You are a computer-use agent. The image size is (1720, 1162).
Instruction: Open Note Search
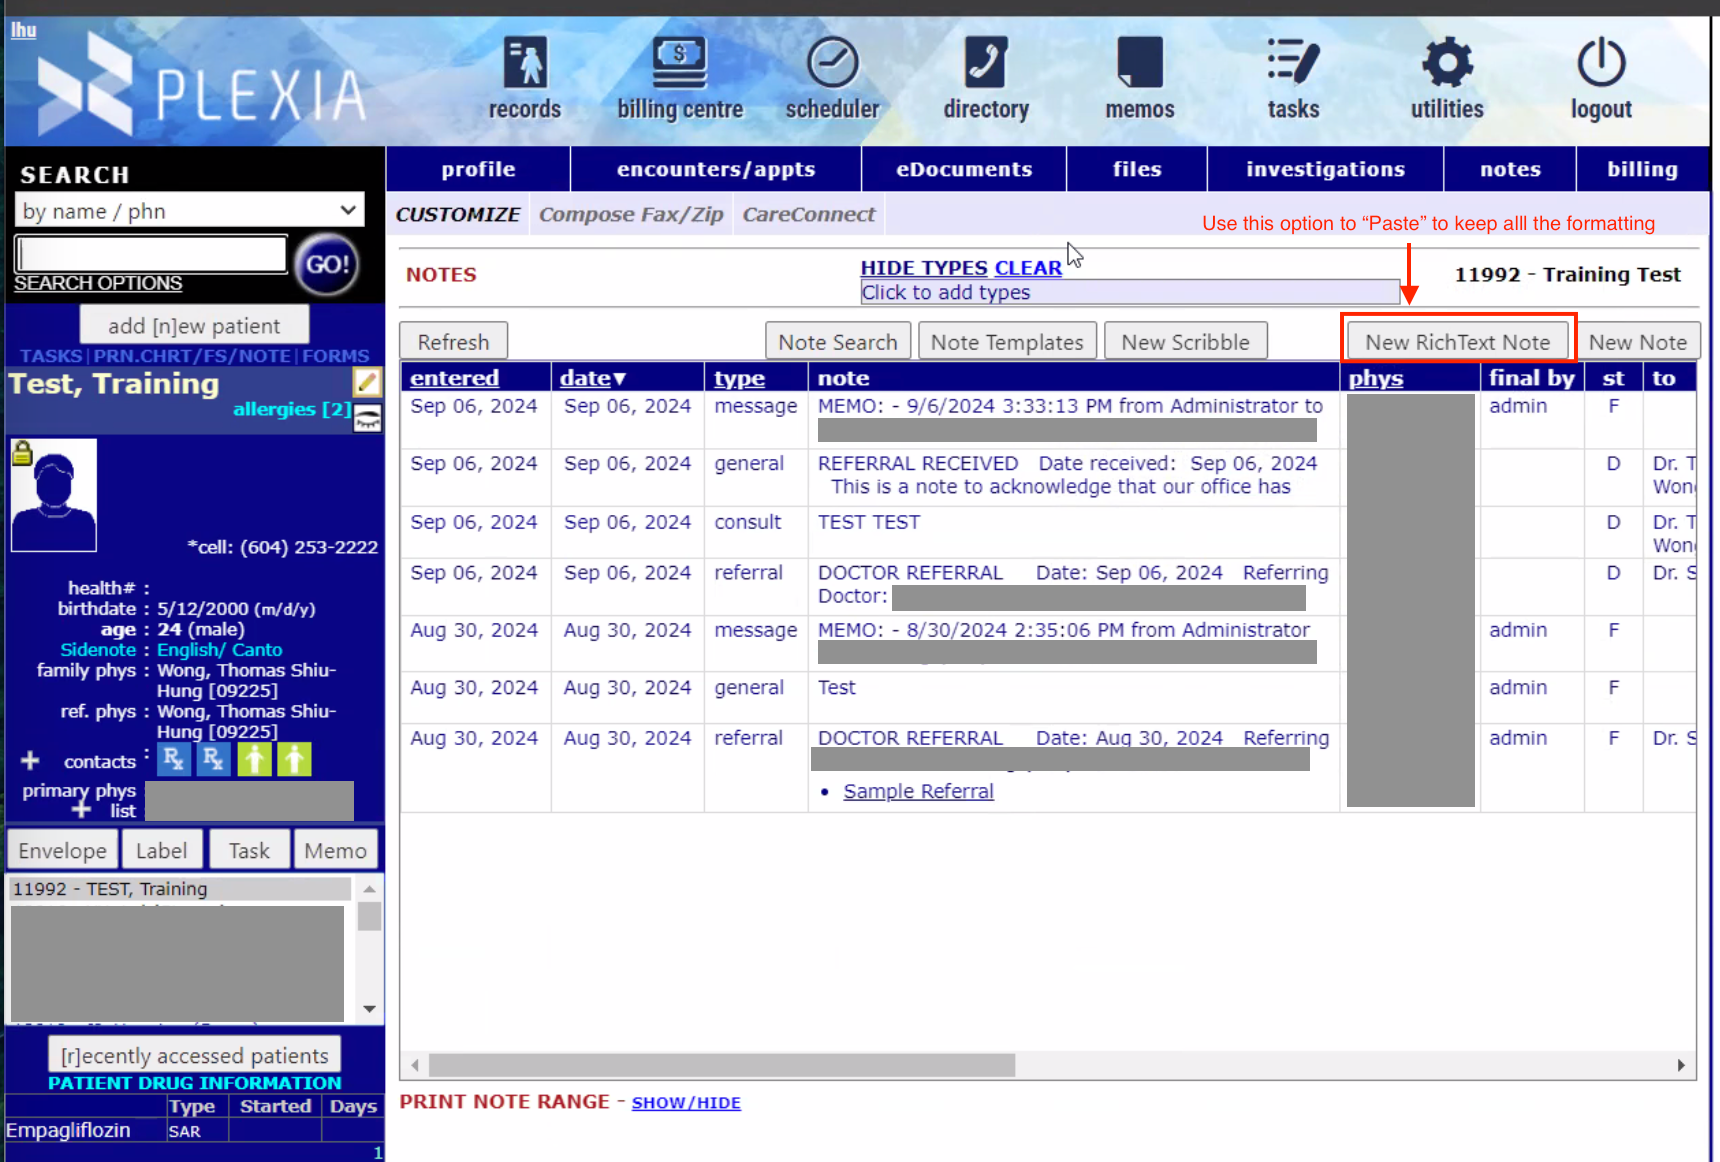[x=838, y=342]
